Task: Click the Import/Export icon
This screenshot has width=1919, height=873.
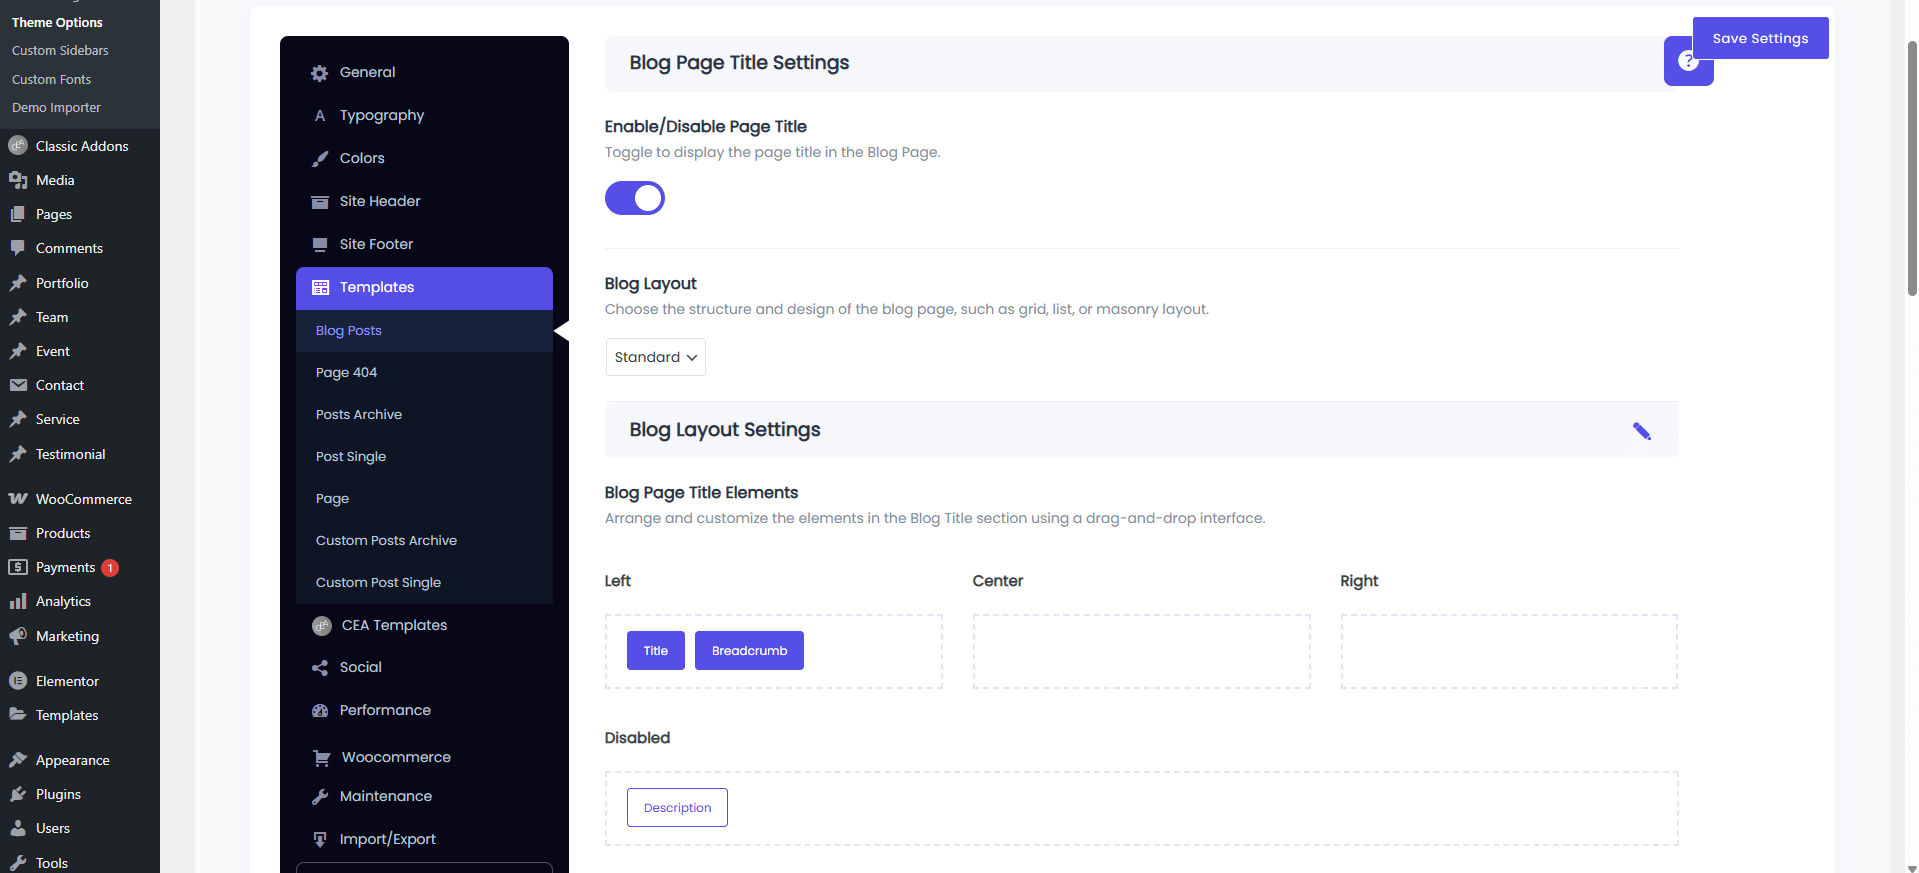Action: pyautogui.click(x=320, y=840)
